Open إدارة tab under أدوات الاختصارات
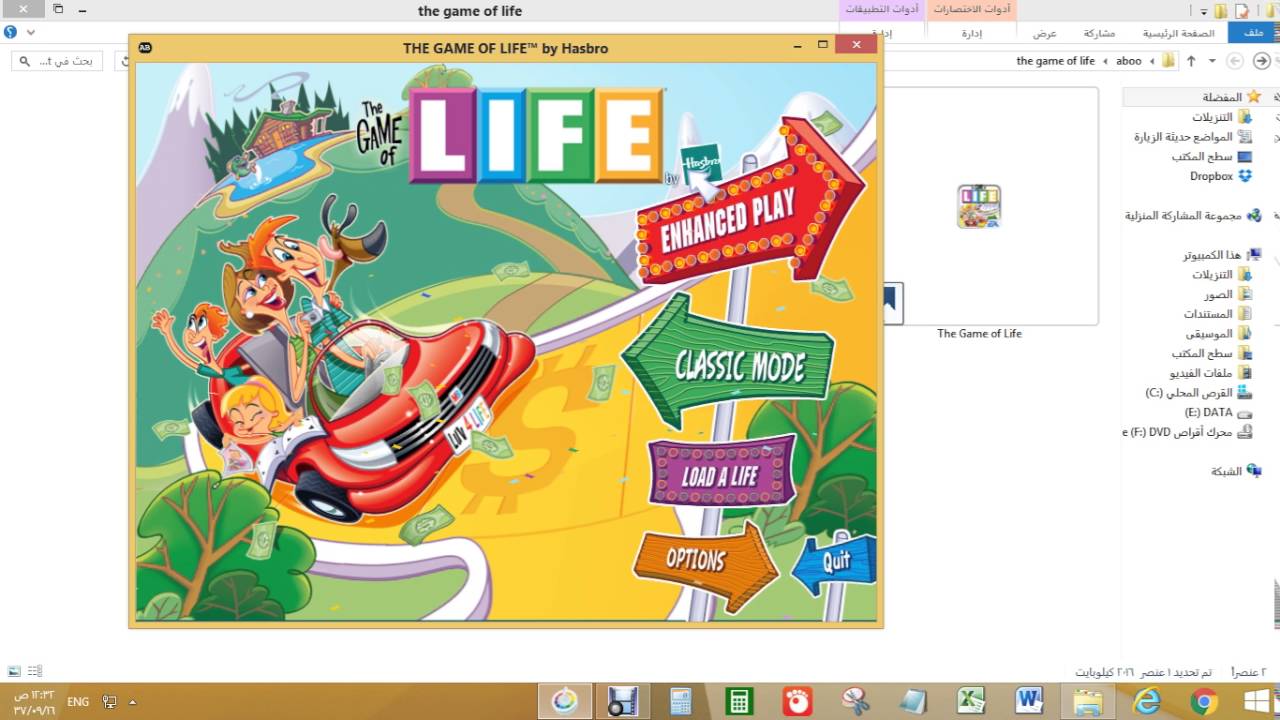1280x720 pixels. [971, 33]
